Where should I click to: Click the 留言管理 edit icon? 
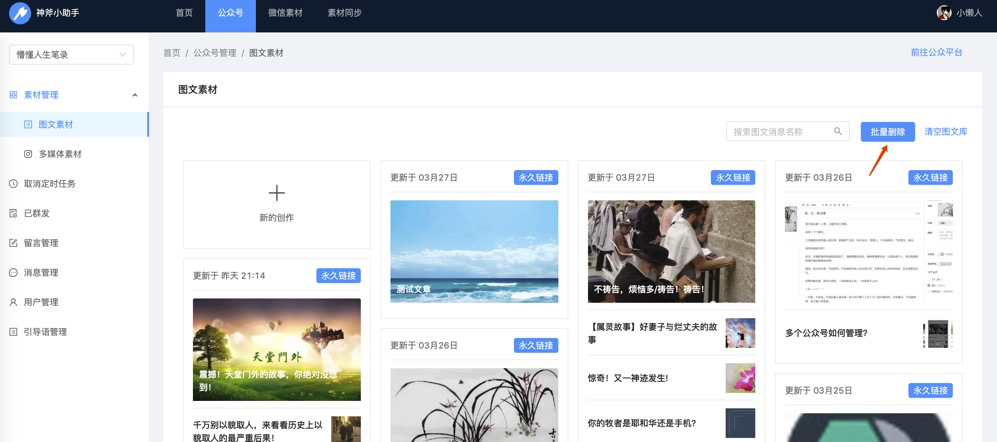[13, 243]
